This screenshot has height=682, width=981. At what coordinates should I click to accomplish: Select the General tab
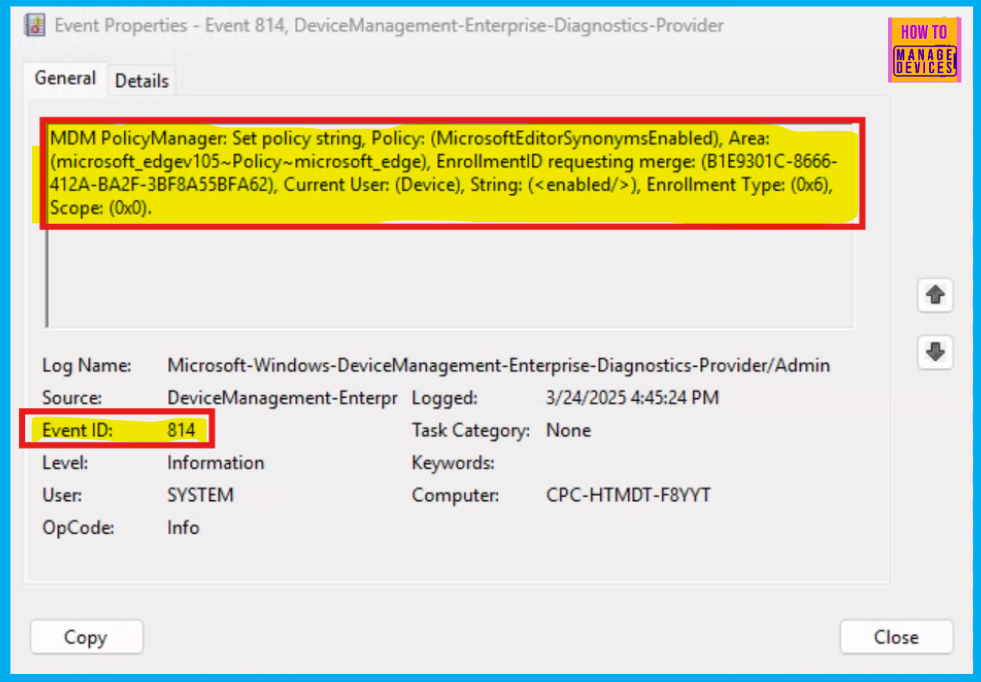click(x=65, y=78)
